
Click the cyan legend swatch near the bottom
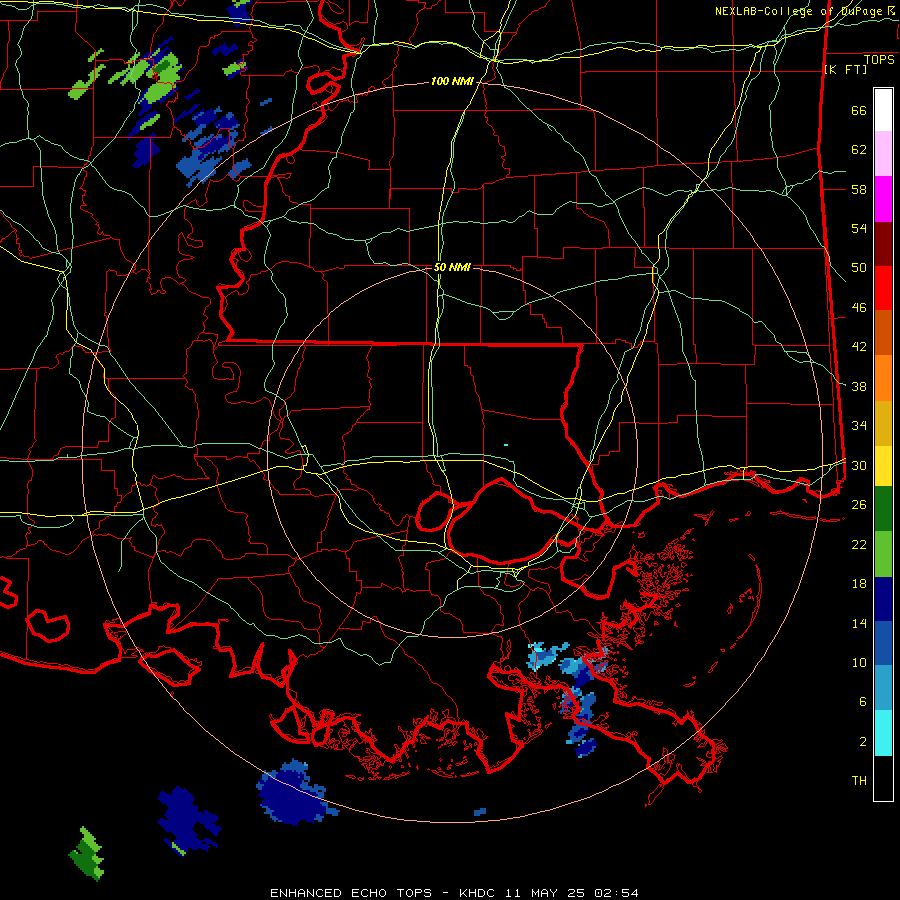pyautogui.click(x=883, y=733)
